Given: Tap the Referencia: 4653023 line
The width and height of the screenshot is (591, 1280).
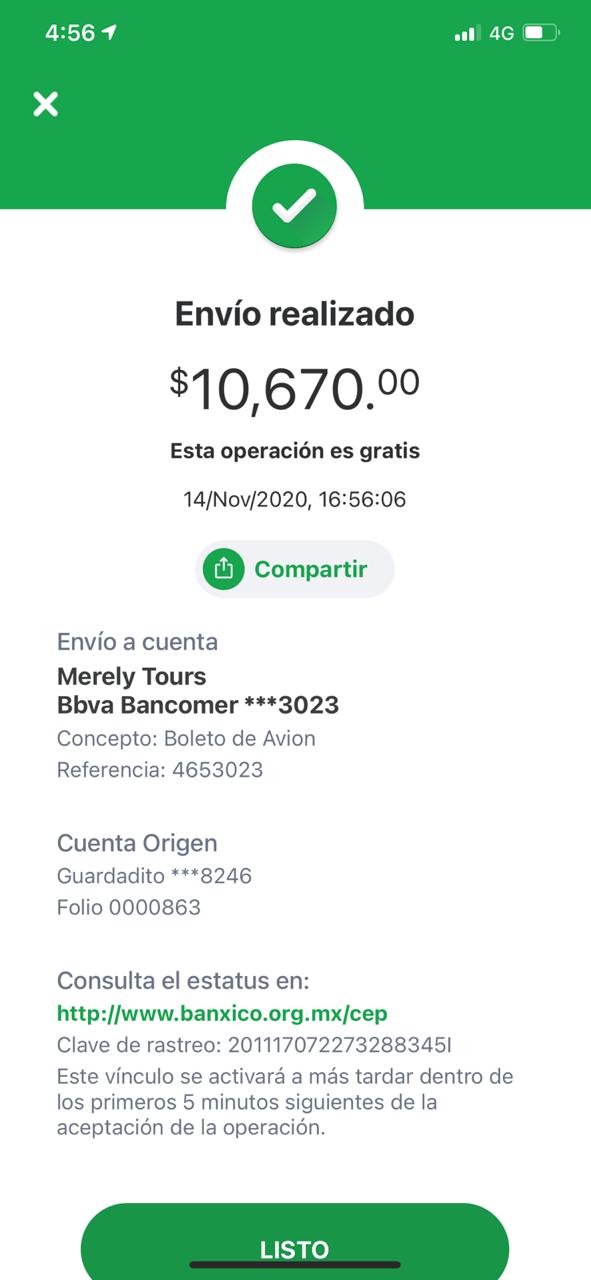Looking at the screenshot, I should 160,770.
